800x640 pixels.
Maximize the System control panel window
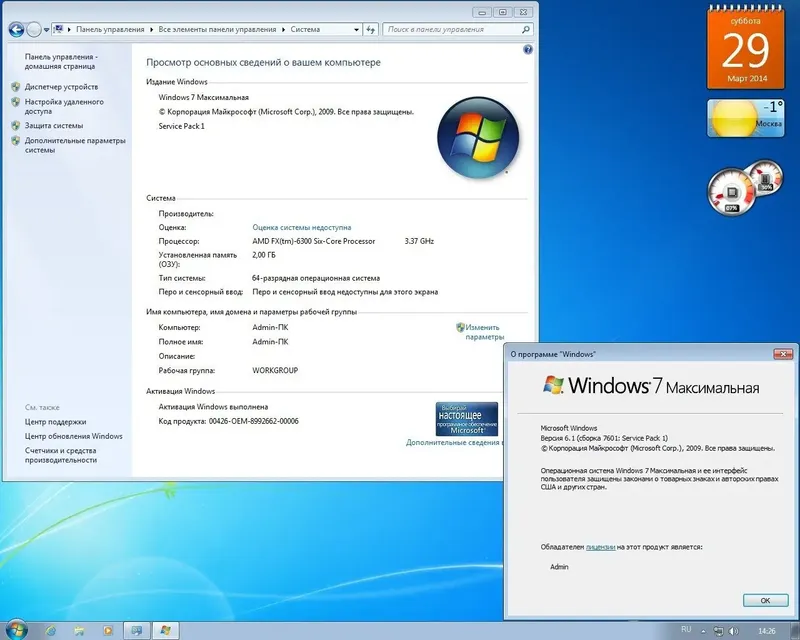point(503,12)
